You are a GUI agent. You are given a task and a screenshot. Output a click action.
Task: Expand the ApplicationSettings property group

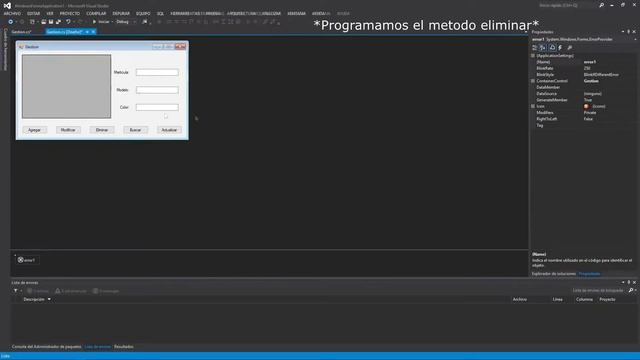click(x=533, y=56)
